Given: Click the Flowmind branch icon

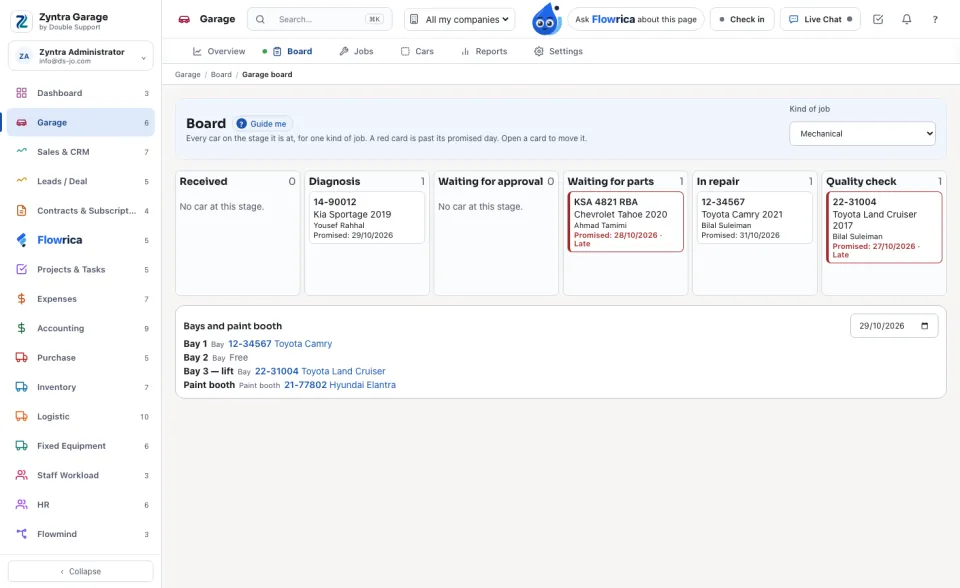Looking at the screenshot, I should click(x=21, y=534).
